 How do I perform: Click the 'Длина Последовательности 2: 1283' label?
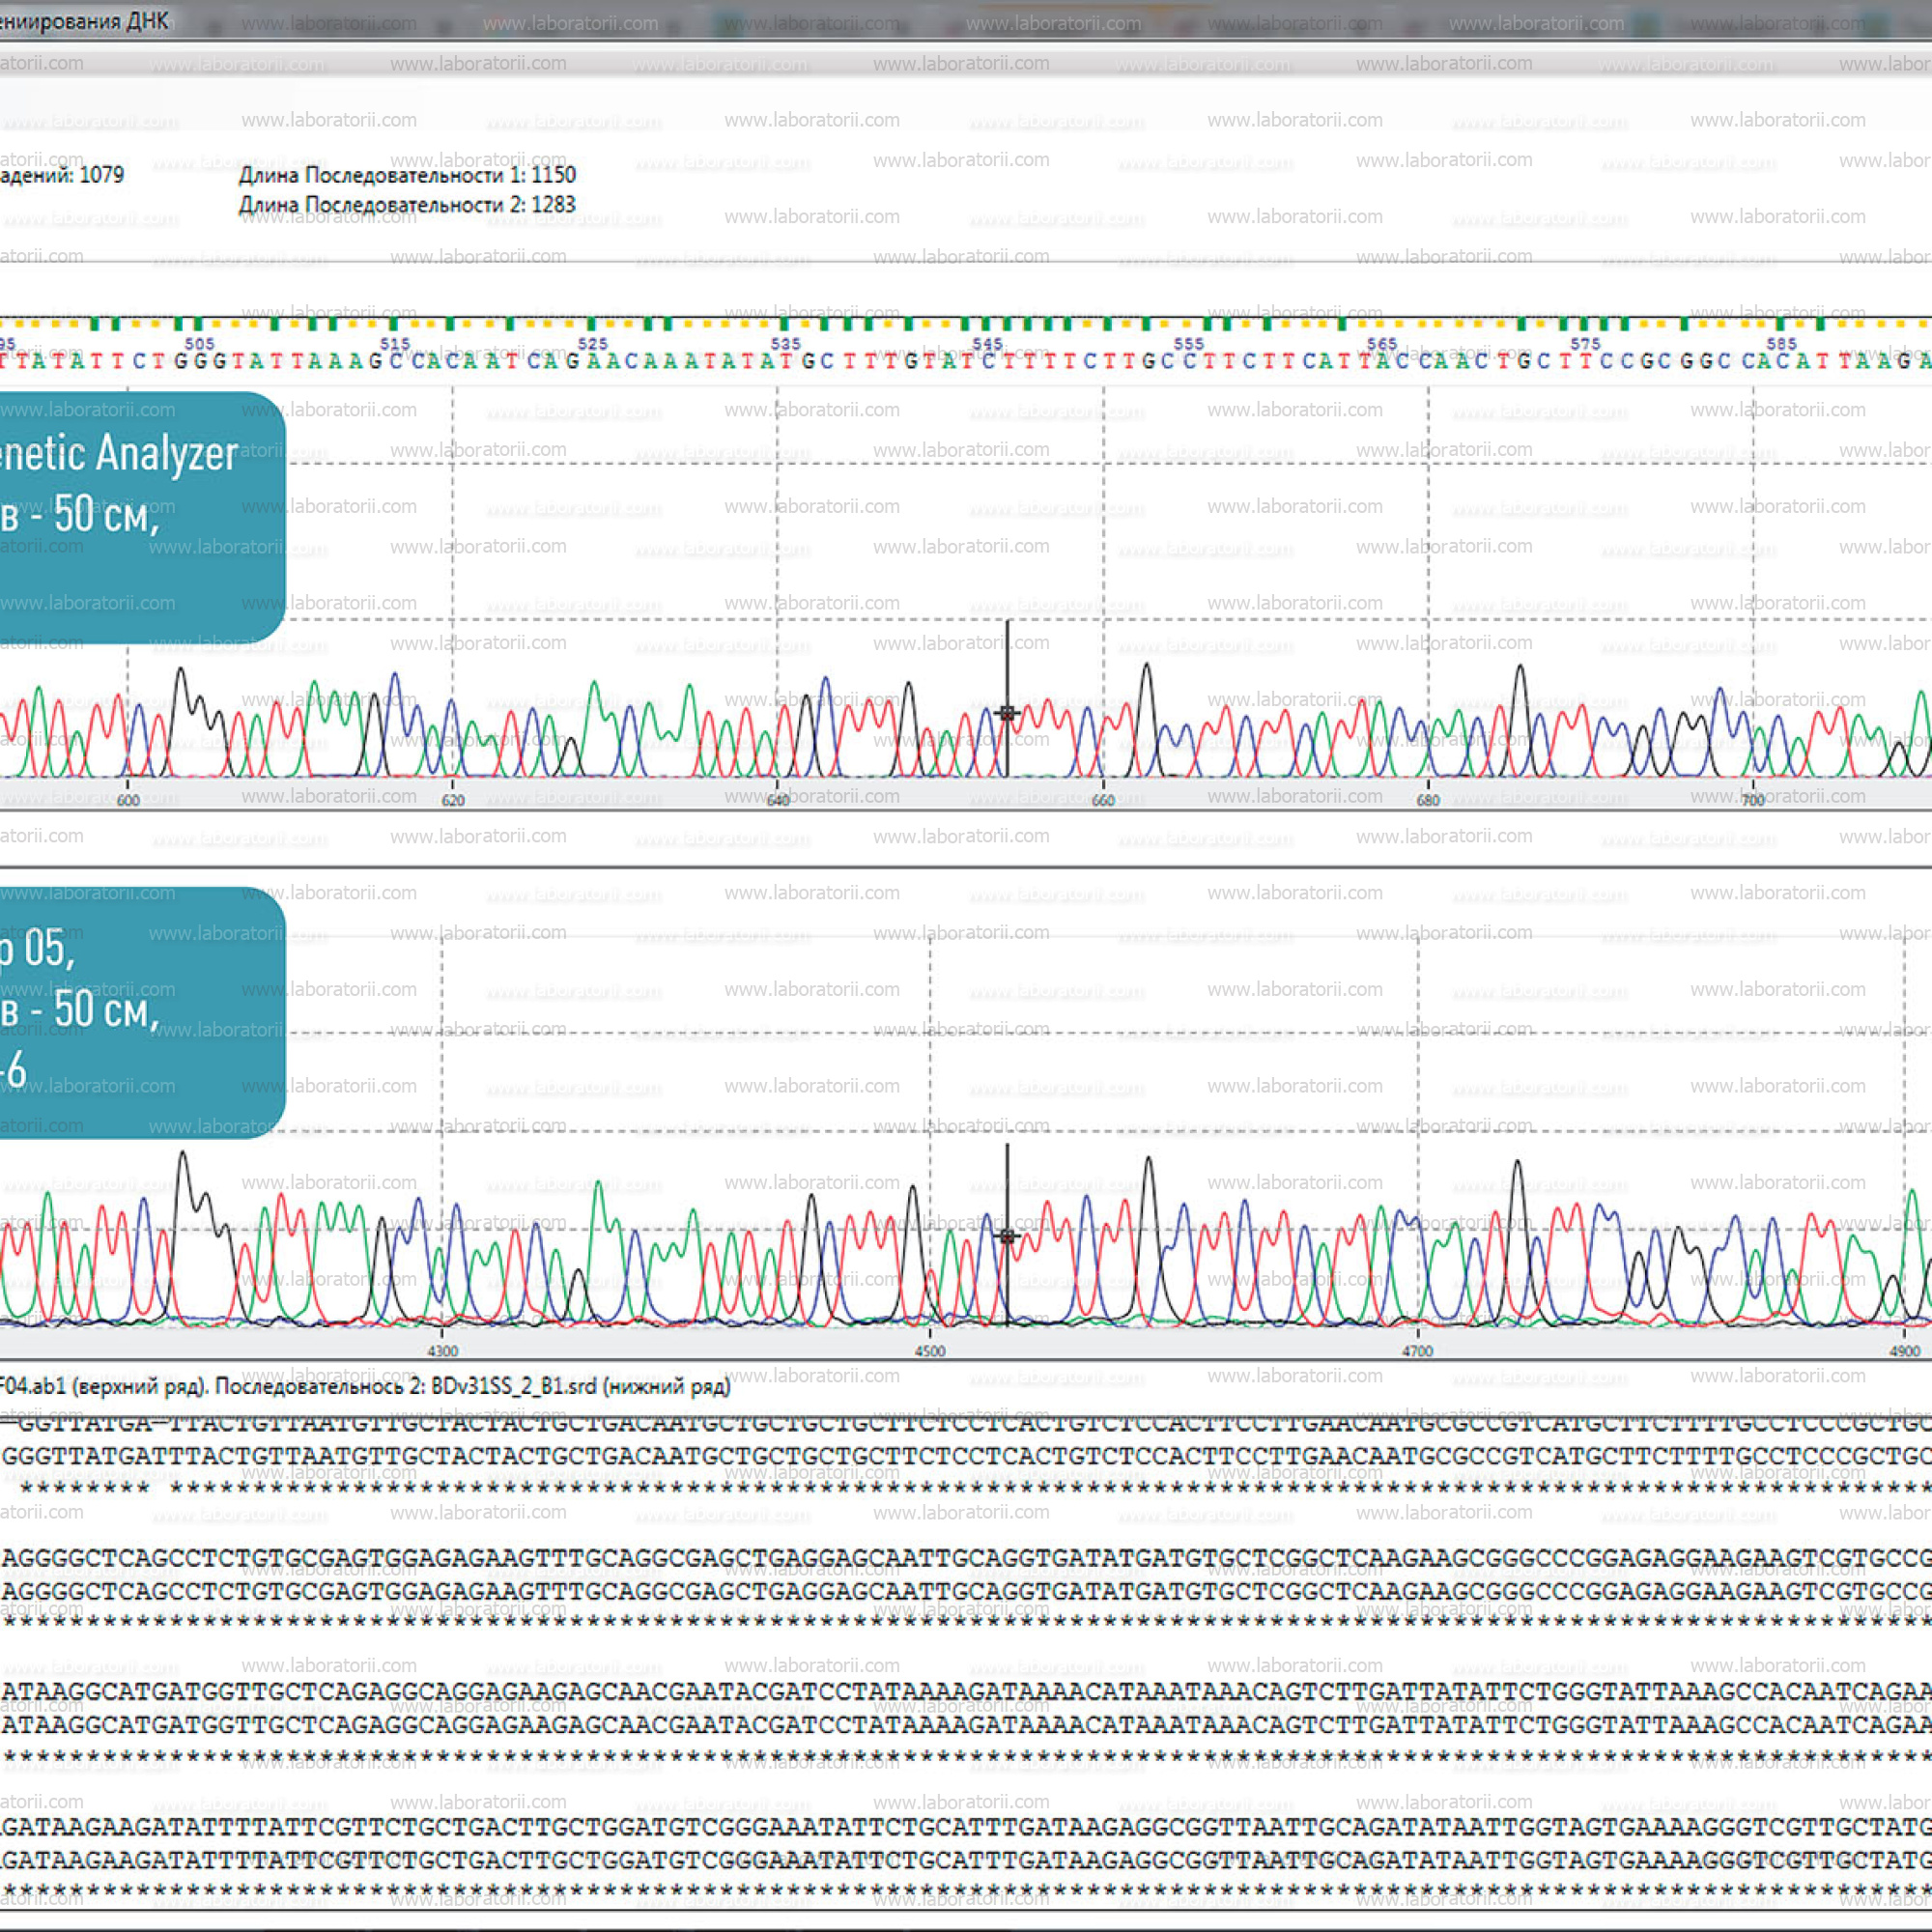(x=407, y=205)
